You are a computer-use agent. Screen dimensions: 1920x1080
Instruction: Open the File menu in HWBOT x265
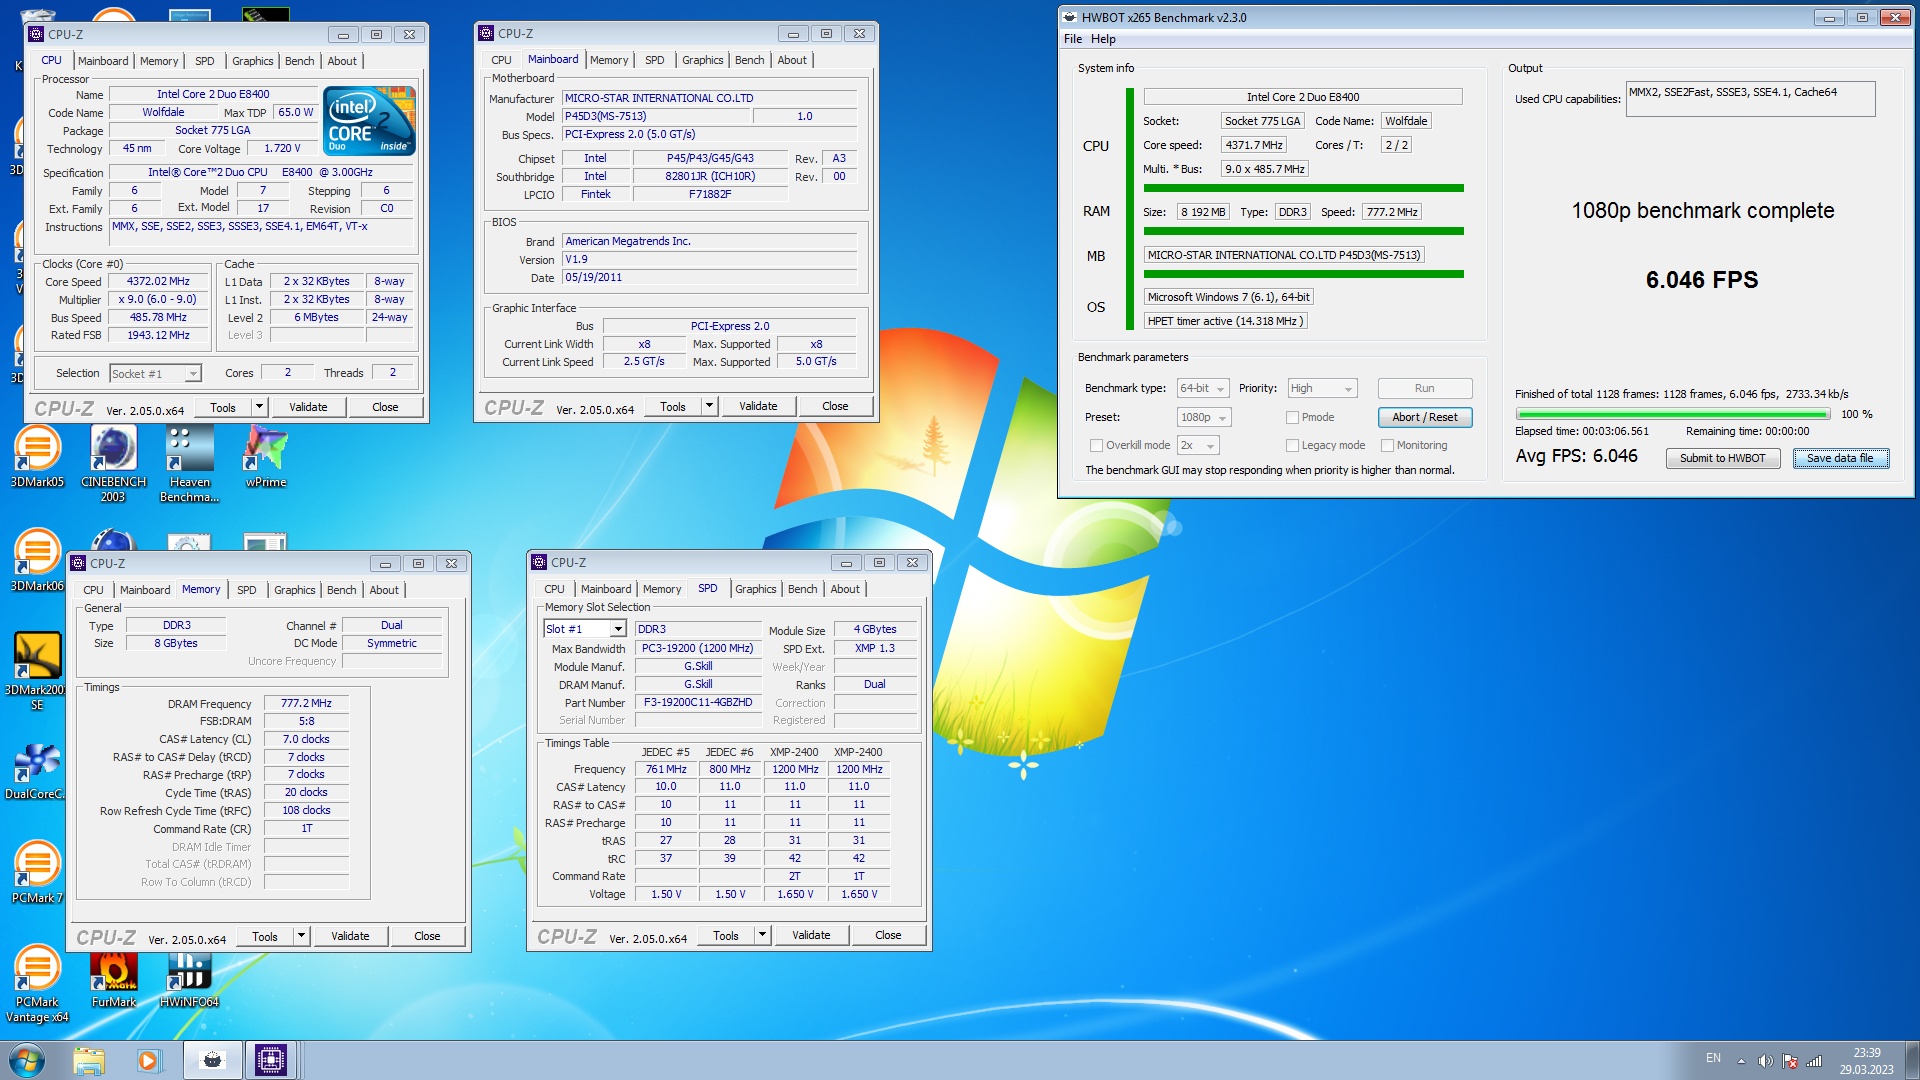pos(1072,39)
